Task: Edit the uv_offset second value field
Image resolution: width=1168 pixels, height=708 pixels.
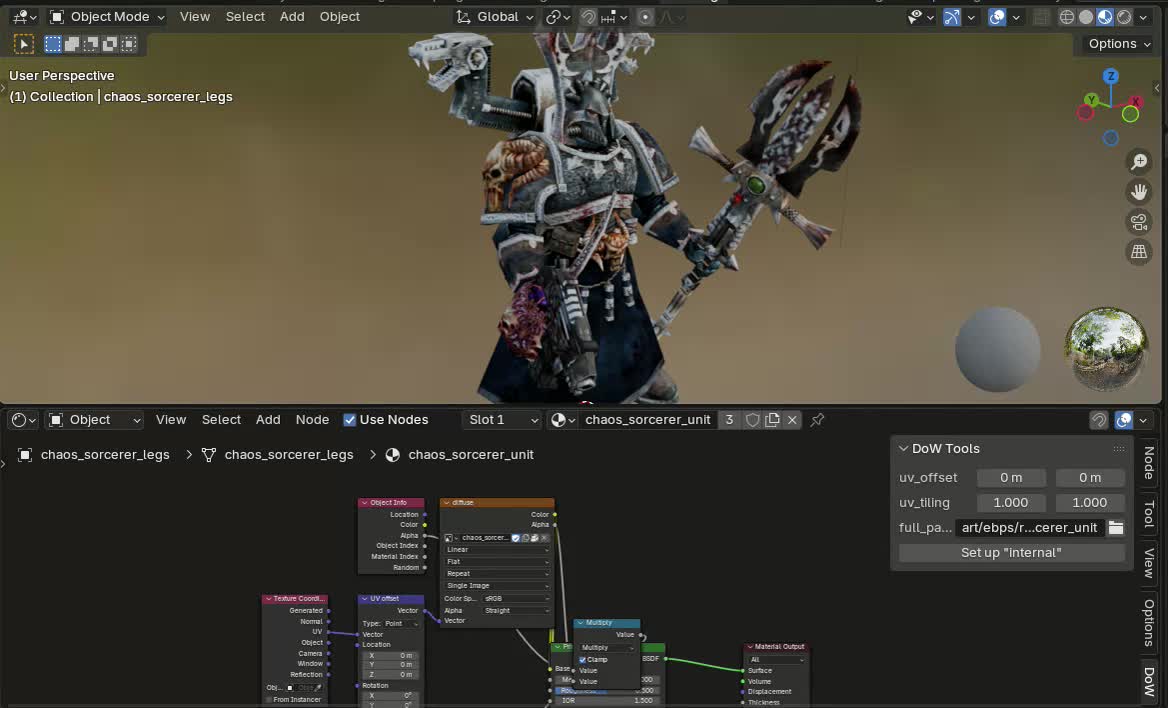Action: pyautogui.click(x=1090, y=477)
